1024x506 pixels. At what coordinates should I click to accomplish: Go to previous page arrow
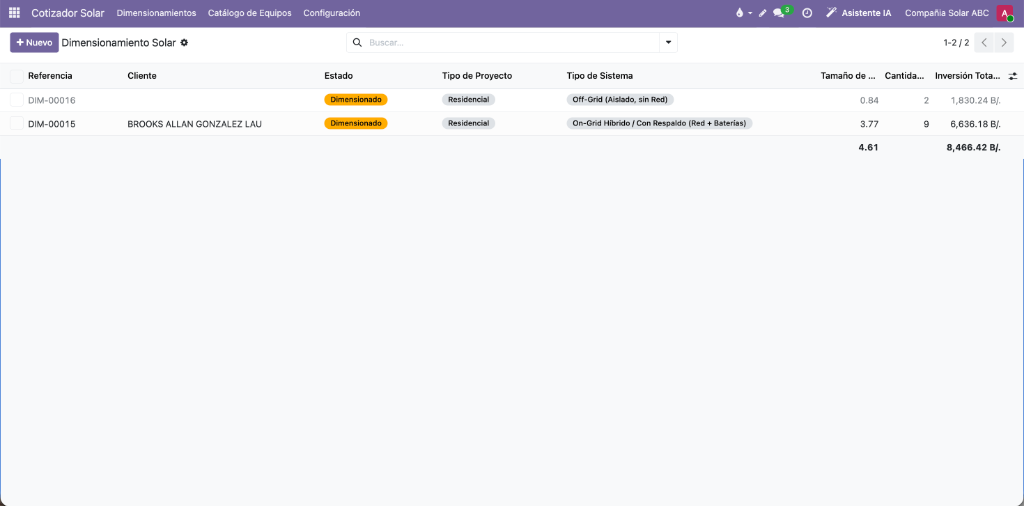tap(984, 42)
